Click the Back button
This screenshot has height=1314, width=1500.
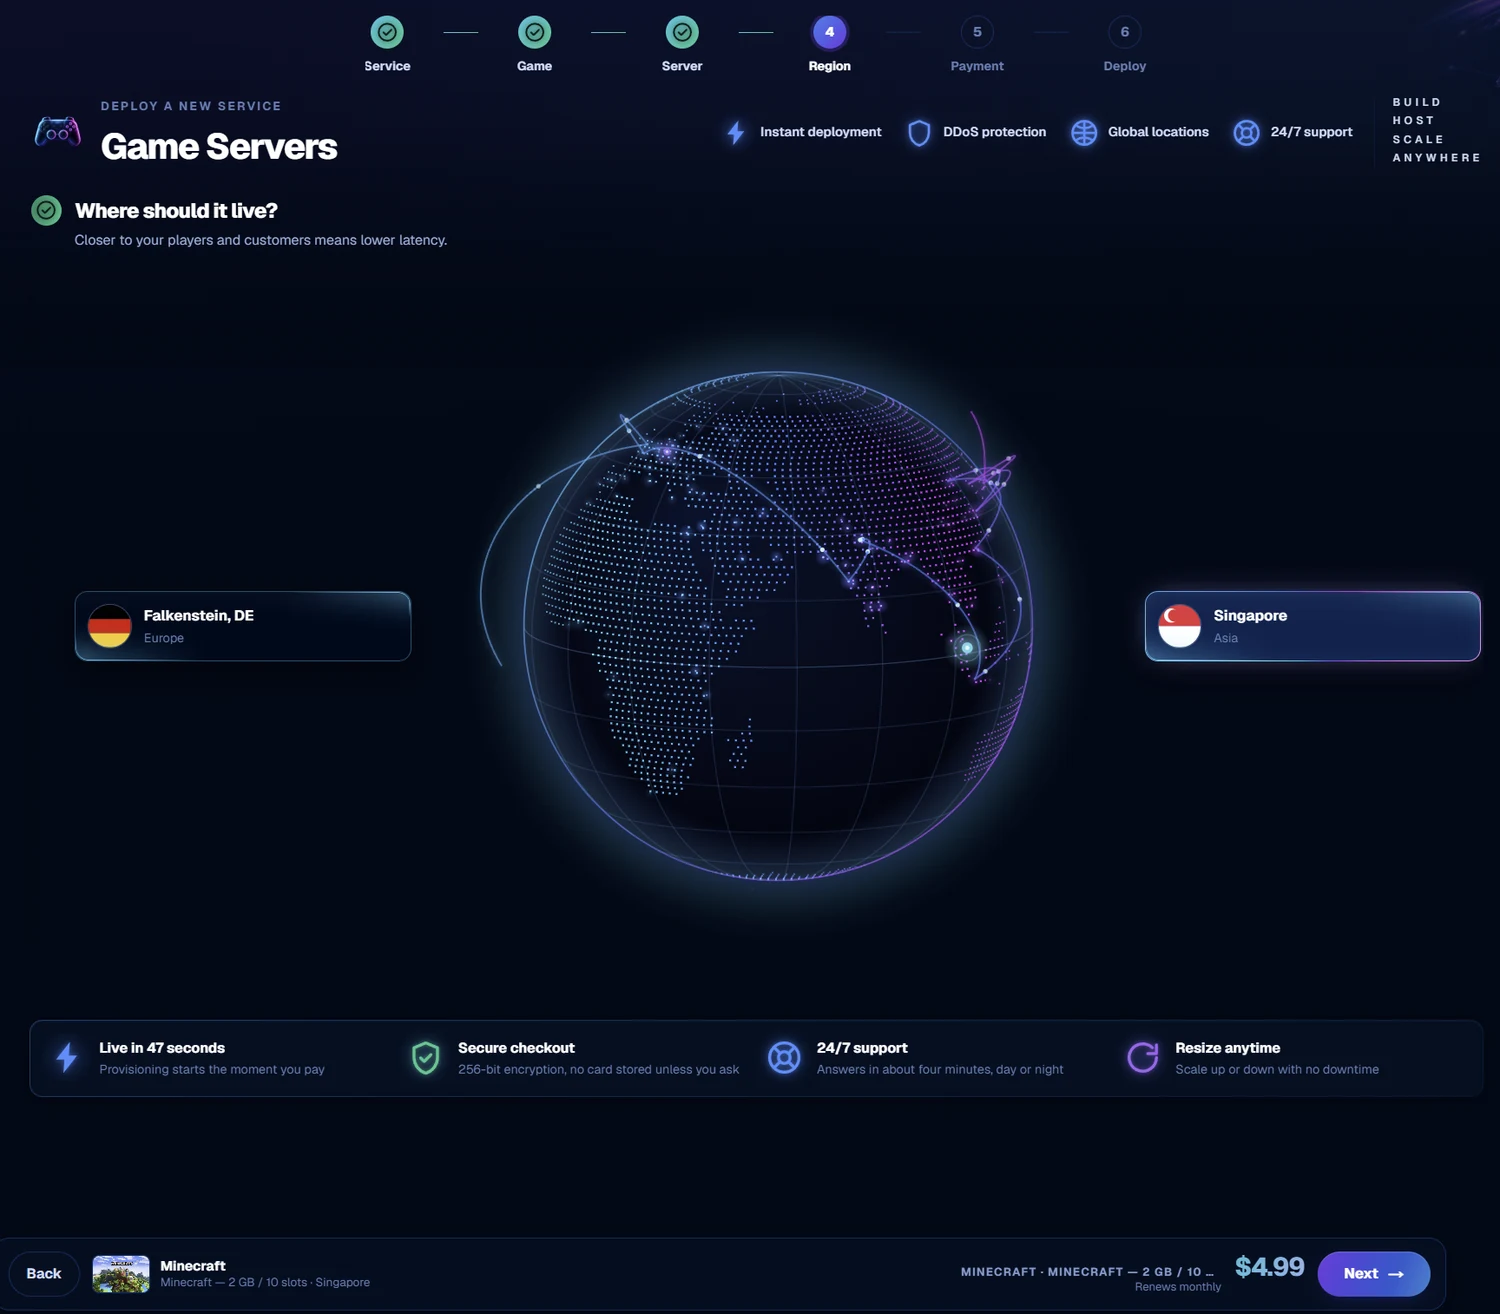[44, 1273]
